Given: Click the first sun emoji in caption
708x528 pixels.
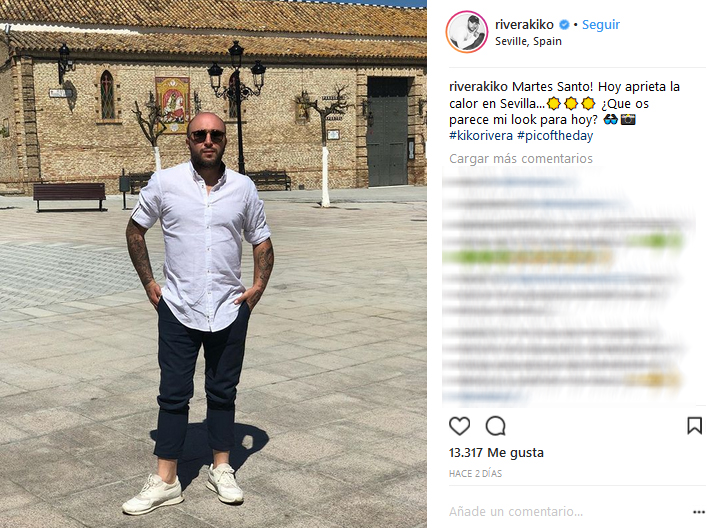Looking at the screenshot, I should 554,104.
